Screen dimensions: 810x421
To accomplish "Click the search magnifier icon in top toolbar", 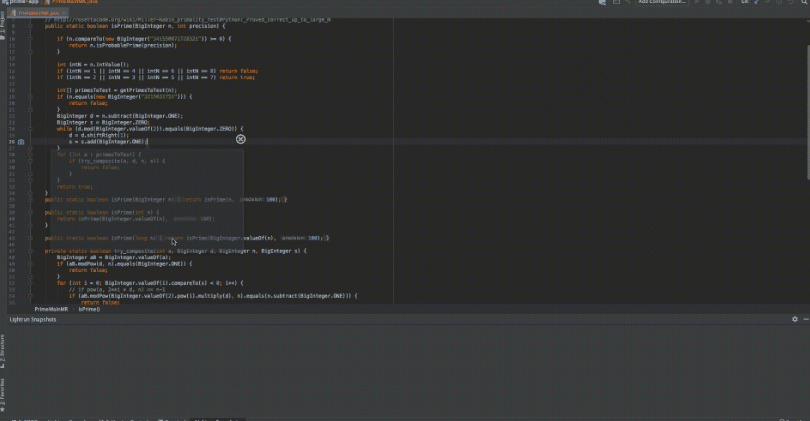I will pos(804,2).
